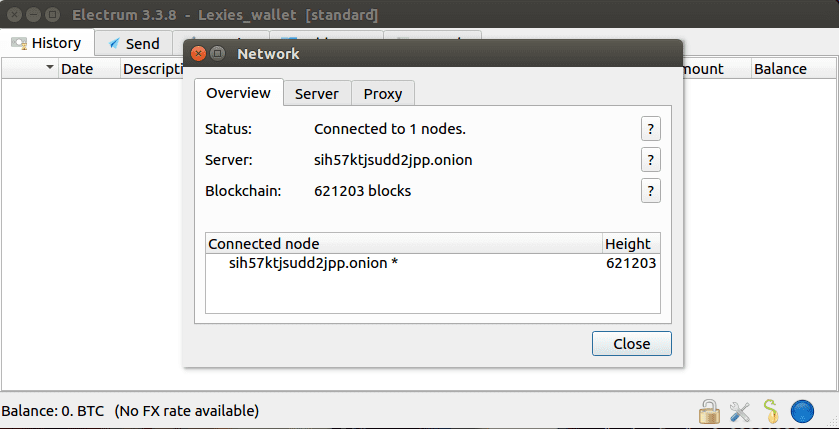
Task: Click the help button next to Server
Action: click(651, 160)
